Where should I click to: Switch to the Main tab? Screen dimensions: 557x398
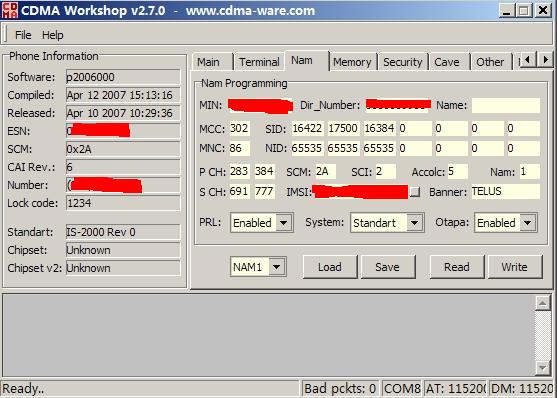(211, 62)
